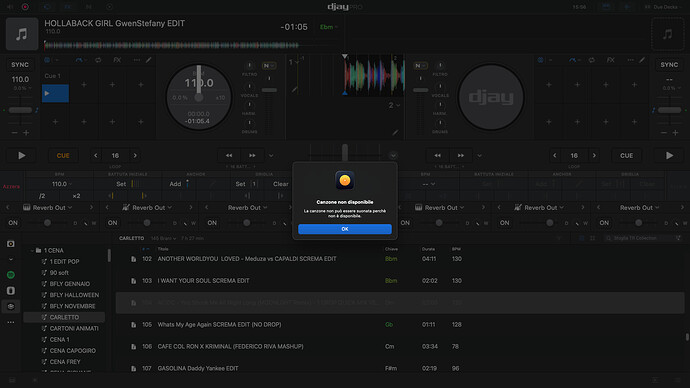Click the right deck tempo minus button

(x=664, y=132)
